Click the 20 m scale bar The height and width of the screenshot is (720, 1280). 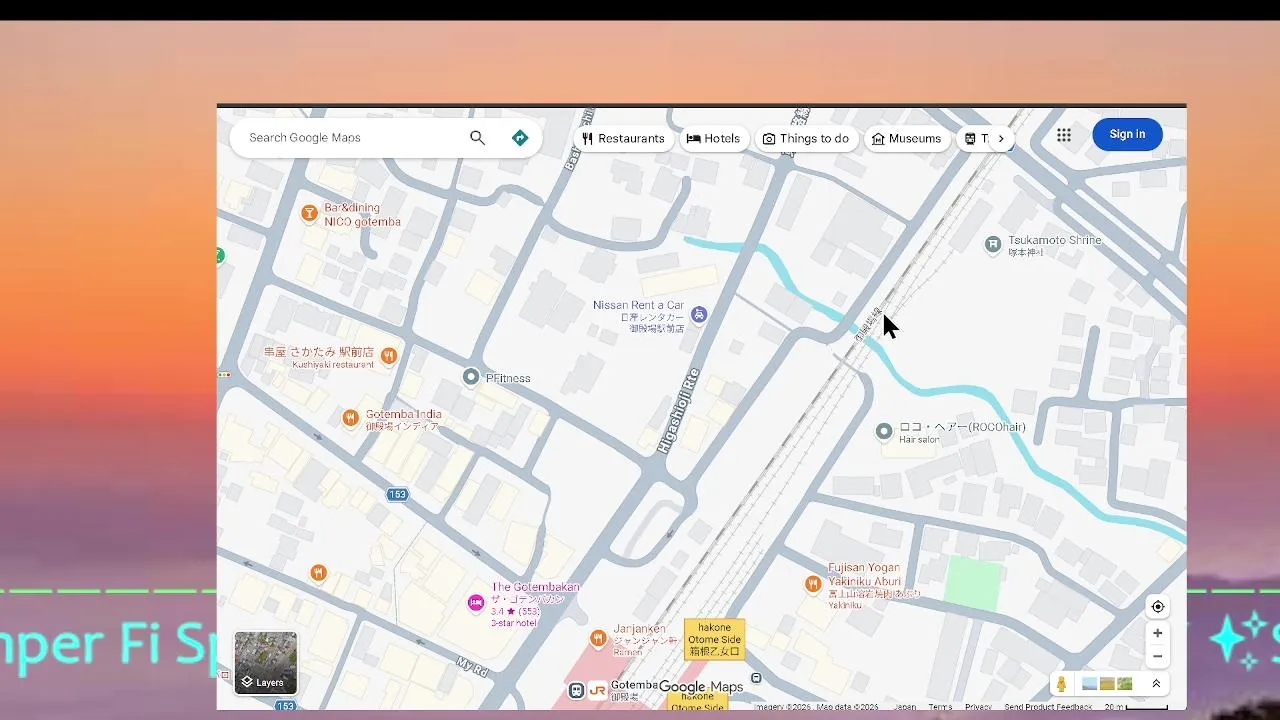(1136, 706)
